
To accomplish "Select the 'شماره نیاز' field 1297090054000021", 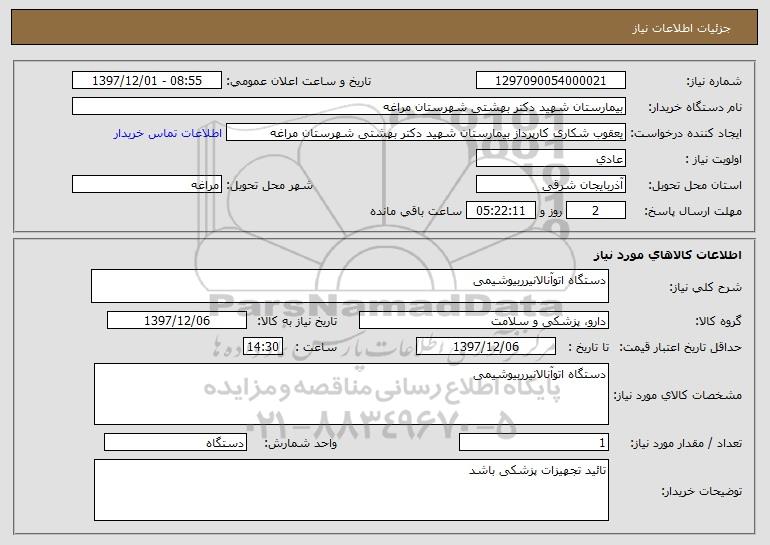I will point(550,81).
